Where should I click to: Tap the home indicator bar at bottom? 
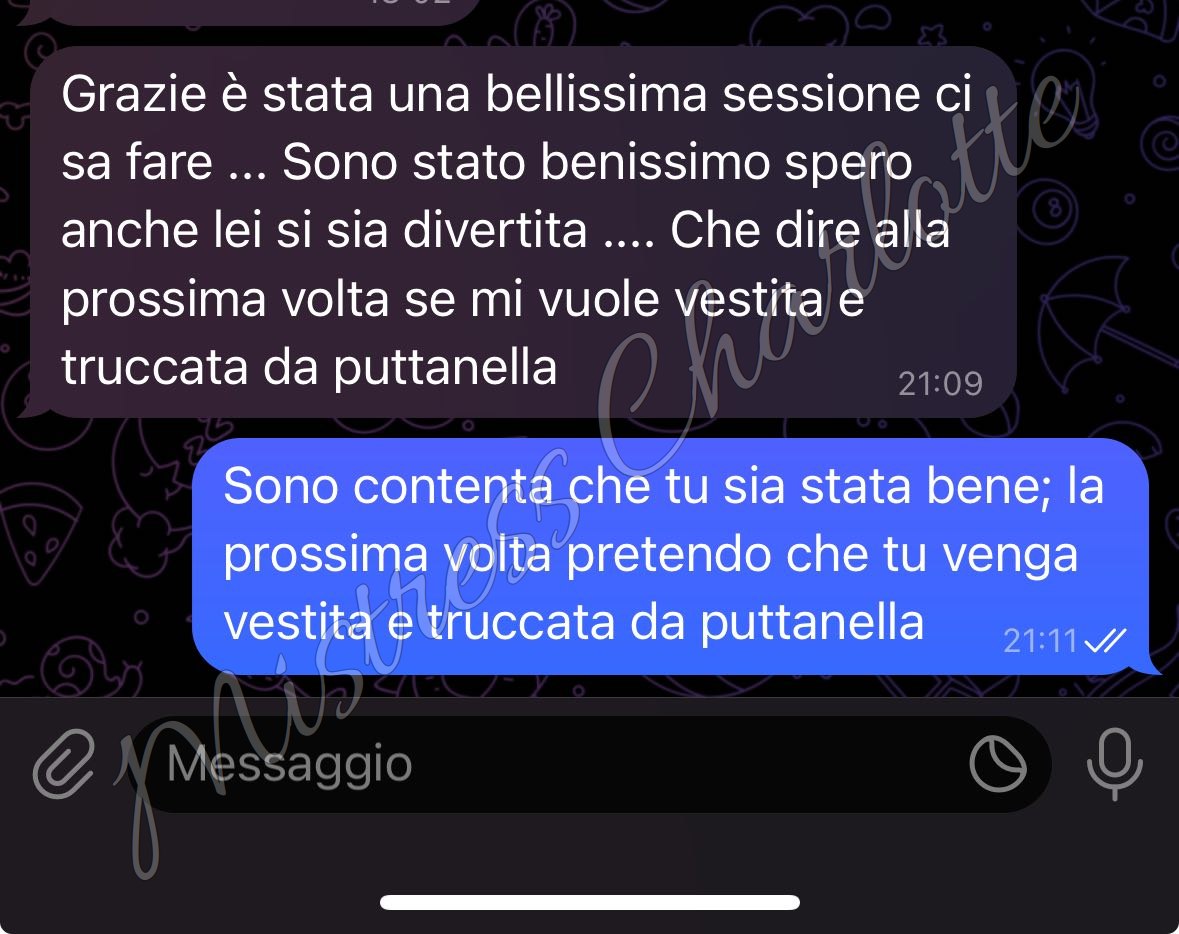pyautogui.click(x=590, y=902)
